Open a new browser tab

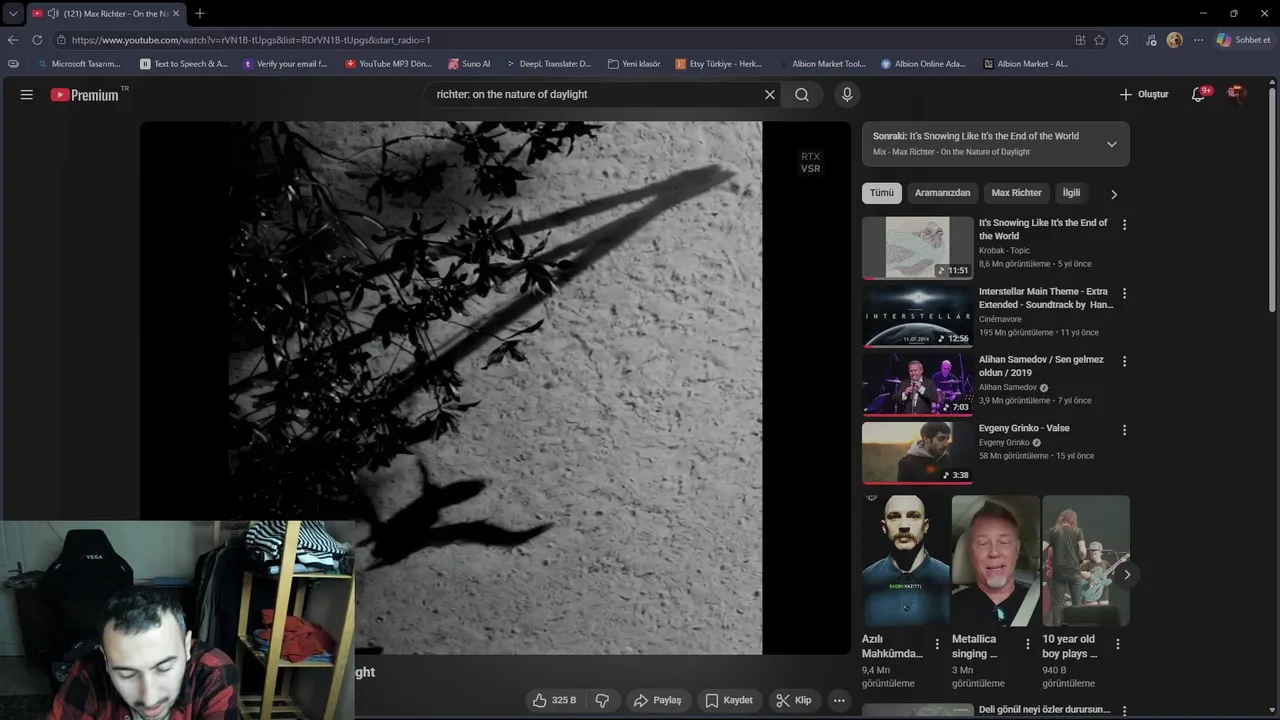click(x=200, y=13)
